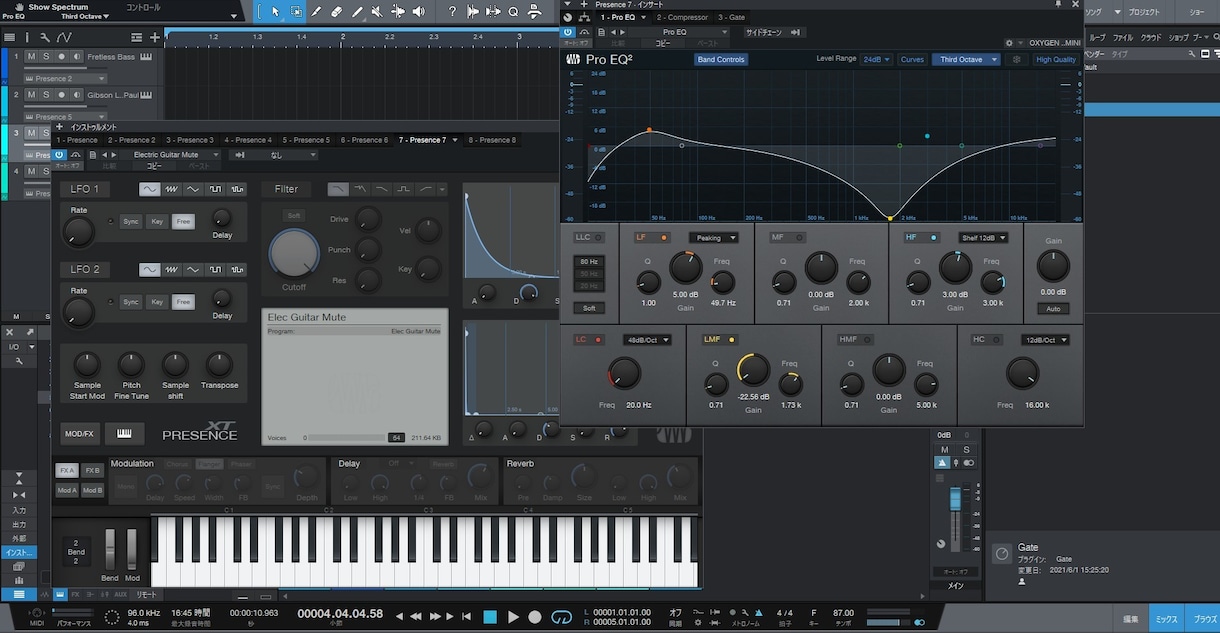Open the 8 - Presence 8 tab
This screenshot has width=1220, height=633.
491,140
